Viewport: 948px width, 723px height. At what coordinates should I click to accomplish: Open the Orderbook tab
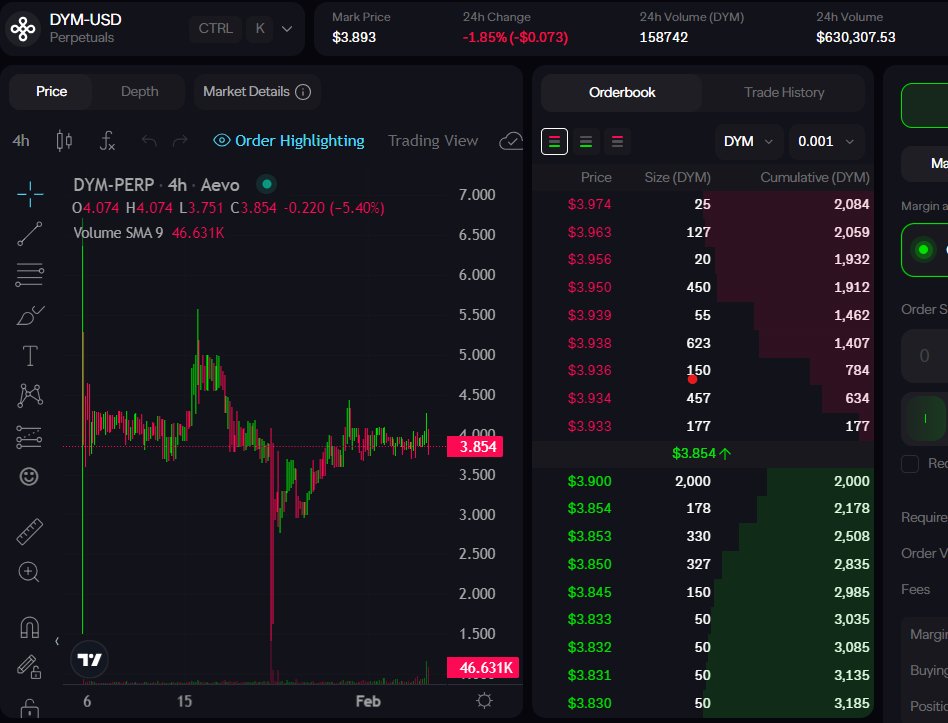coord(622,92)
